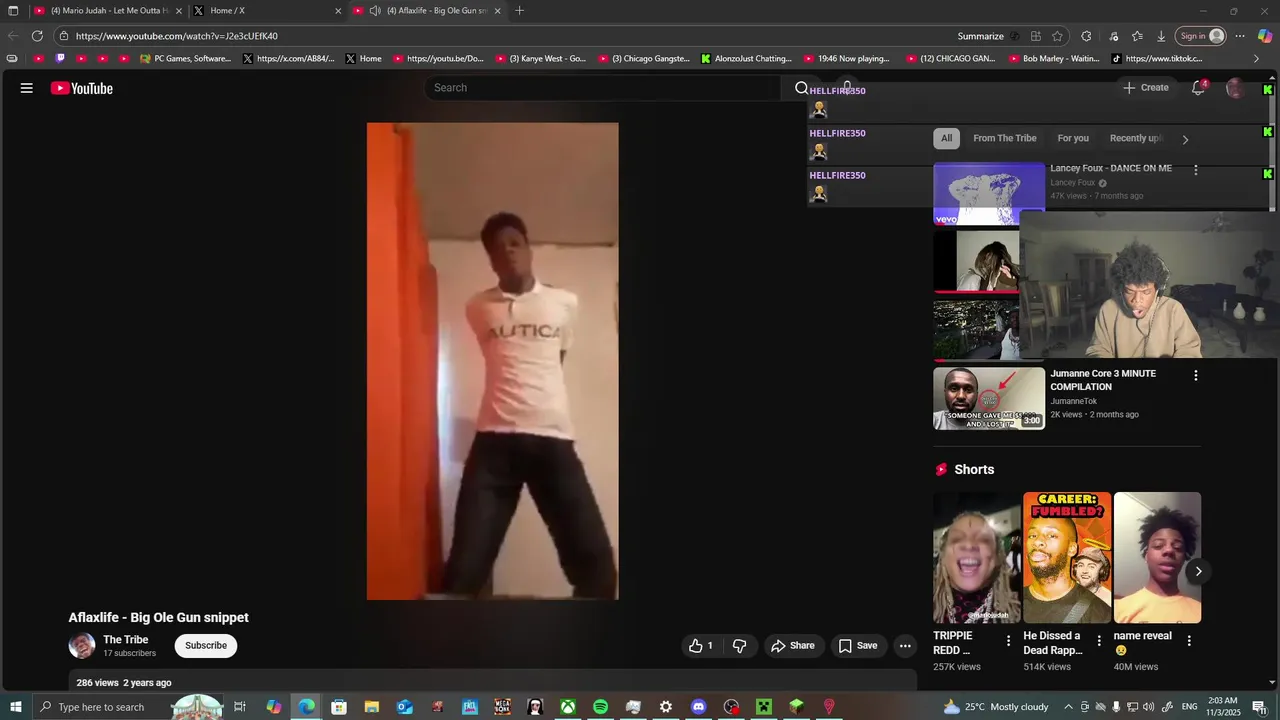This screenshot has width=1280, height=720.
Task: Save the video to a playlist
Action: pos(858,646)
